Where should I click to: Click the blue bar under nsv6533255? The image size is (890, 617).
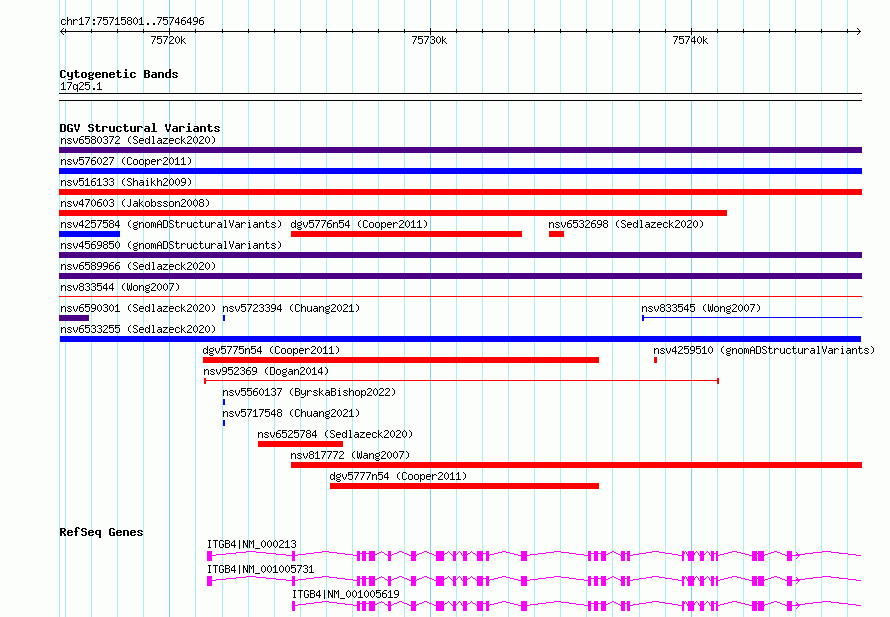point(460,339)
